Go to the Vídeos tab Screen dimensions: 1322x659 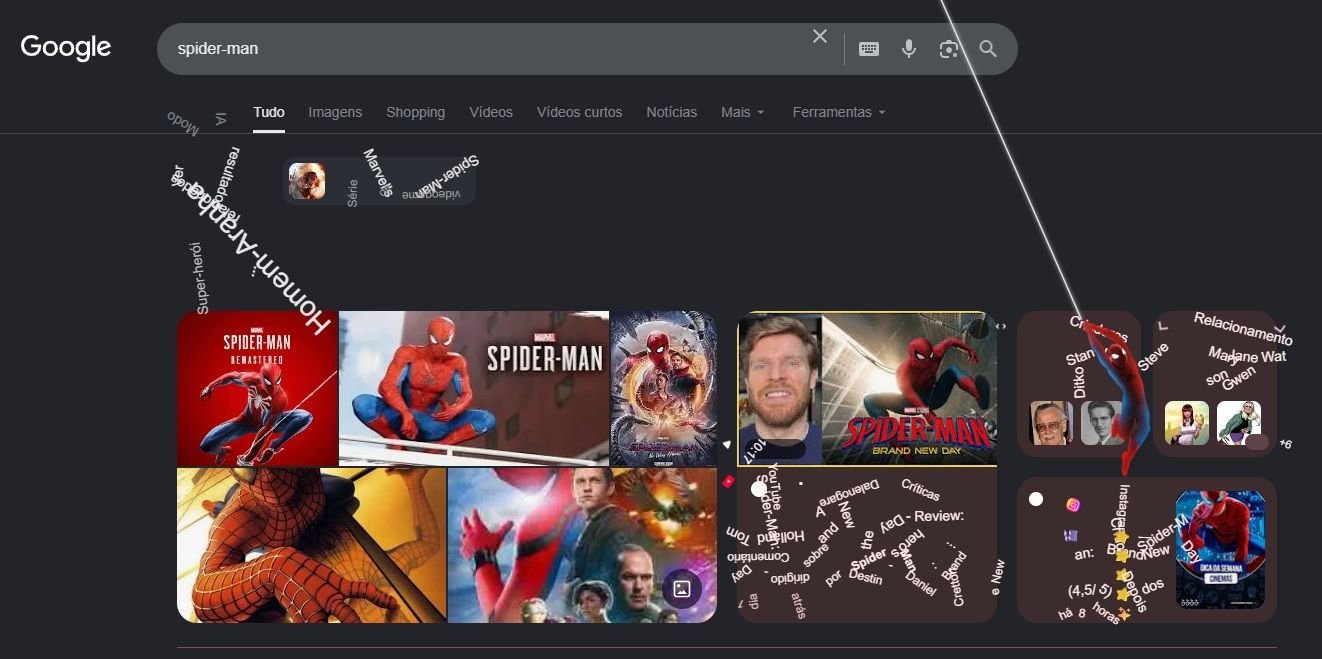(491, 112)
